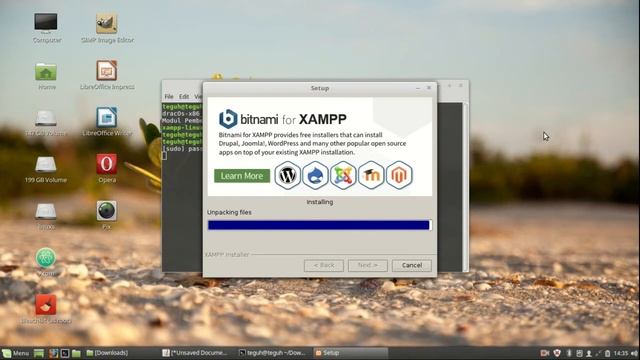
Task: Open the Learn More link button
Action: tap(242, 176)
